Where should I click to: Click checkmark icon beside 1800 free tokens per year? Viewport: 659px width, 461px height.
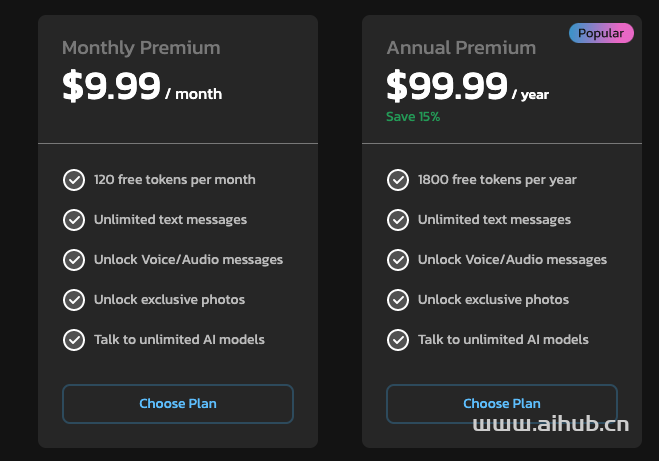point(398,180)
